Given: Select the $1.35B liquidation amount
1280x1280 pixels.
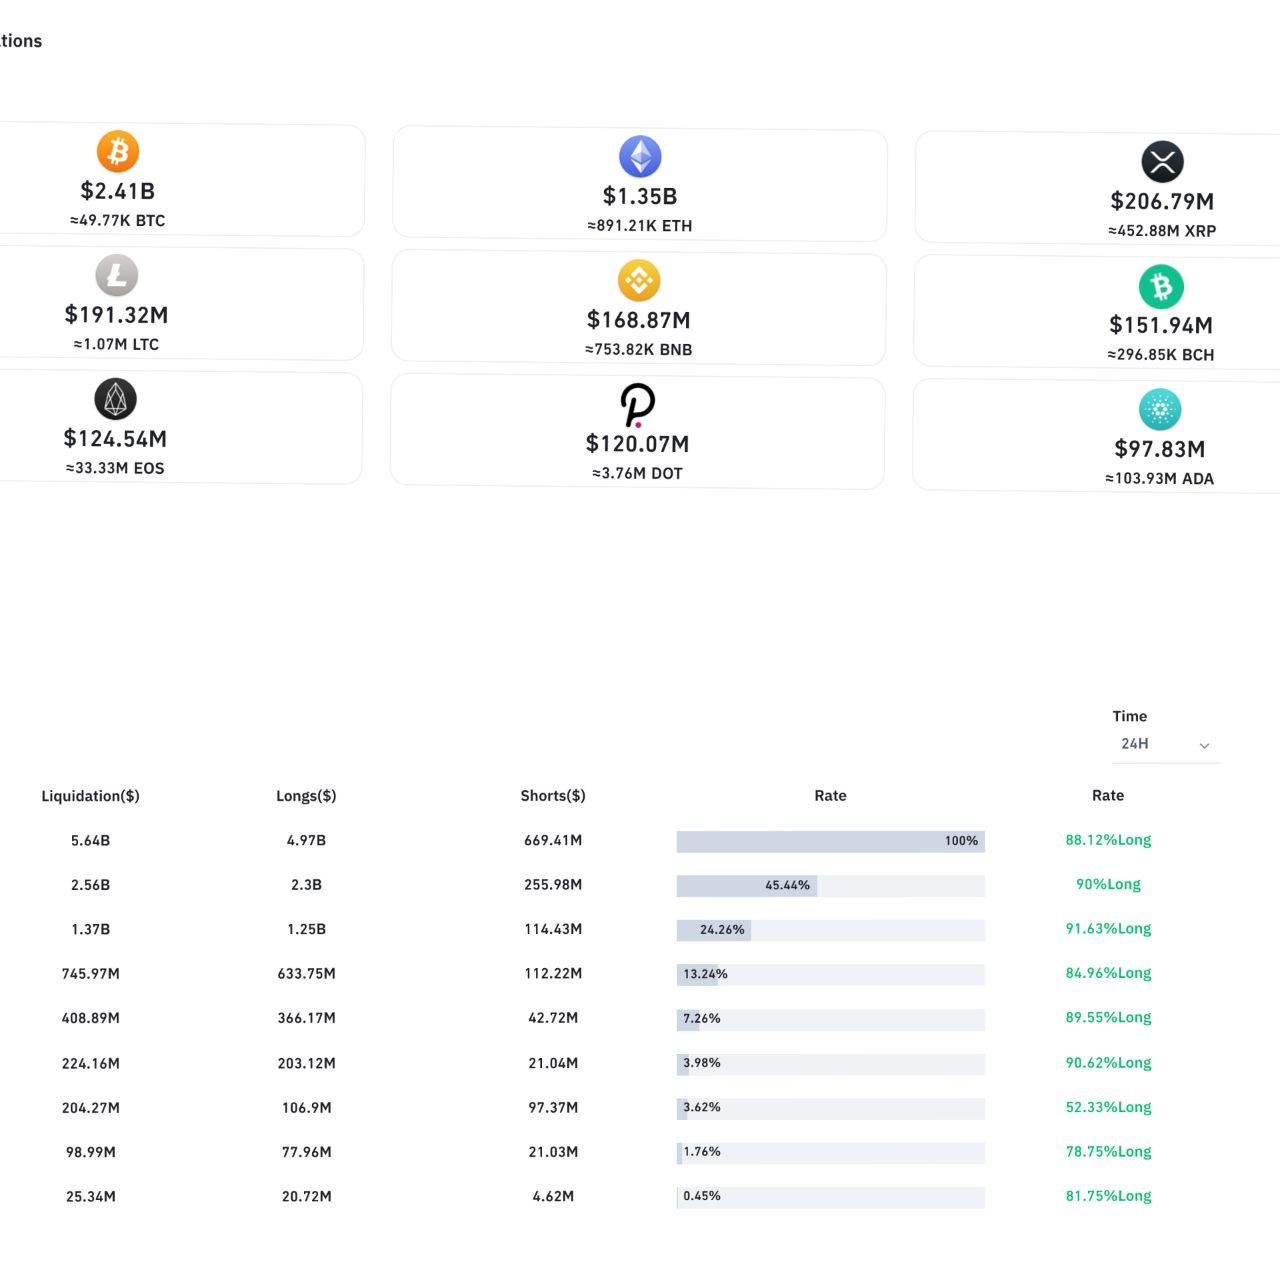Looking at the screenshot, I should (x=640, y=196).
